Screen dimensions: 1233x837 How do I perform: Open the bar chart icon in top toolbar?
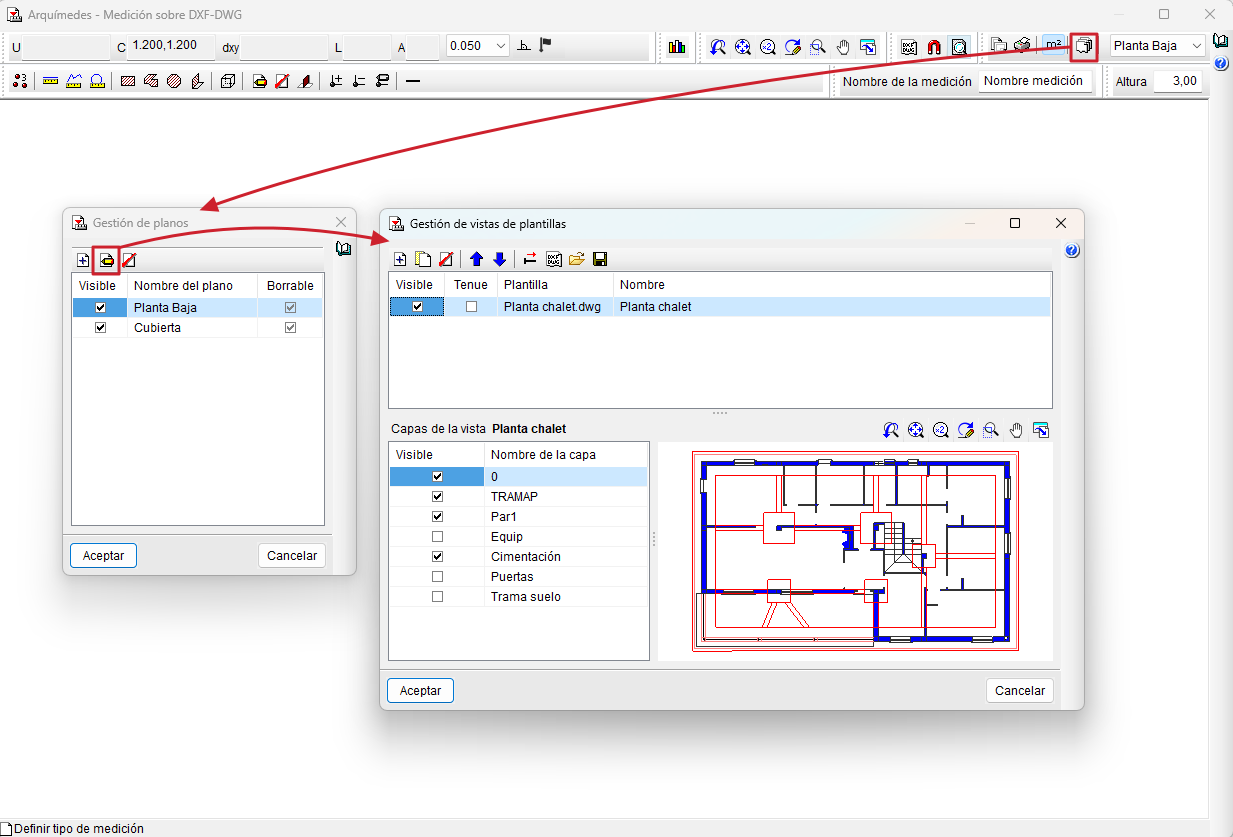(677, 47)
